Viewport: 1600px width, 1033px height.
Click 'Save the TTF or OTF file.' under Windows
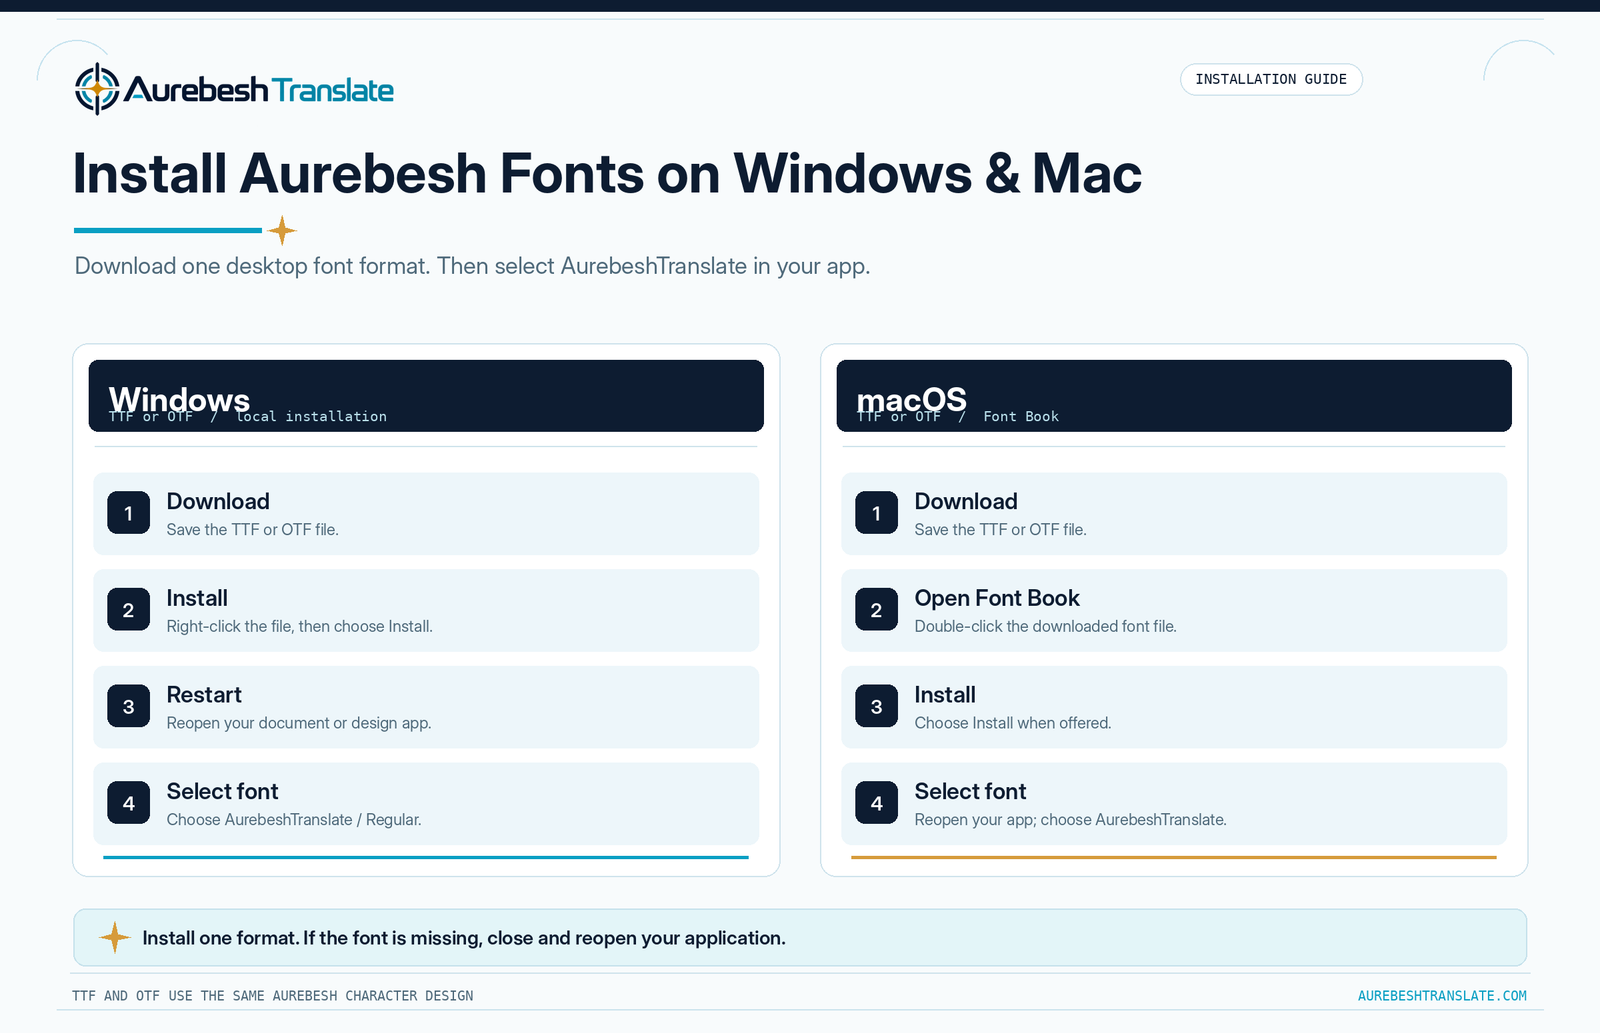252,530
